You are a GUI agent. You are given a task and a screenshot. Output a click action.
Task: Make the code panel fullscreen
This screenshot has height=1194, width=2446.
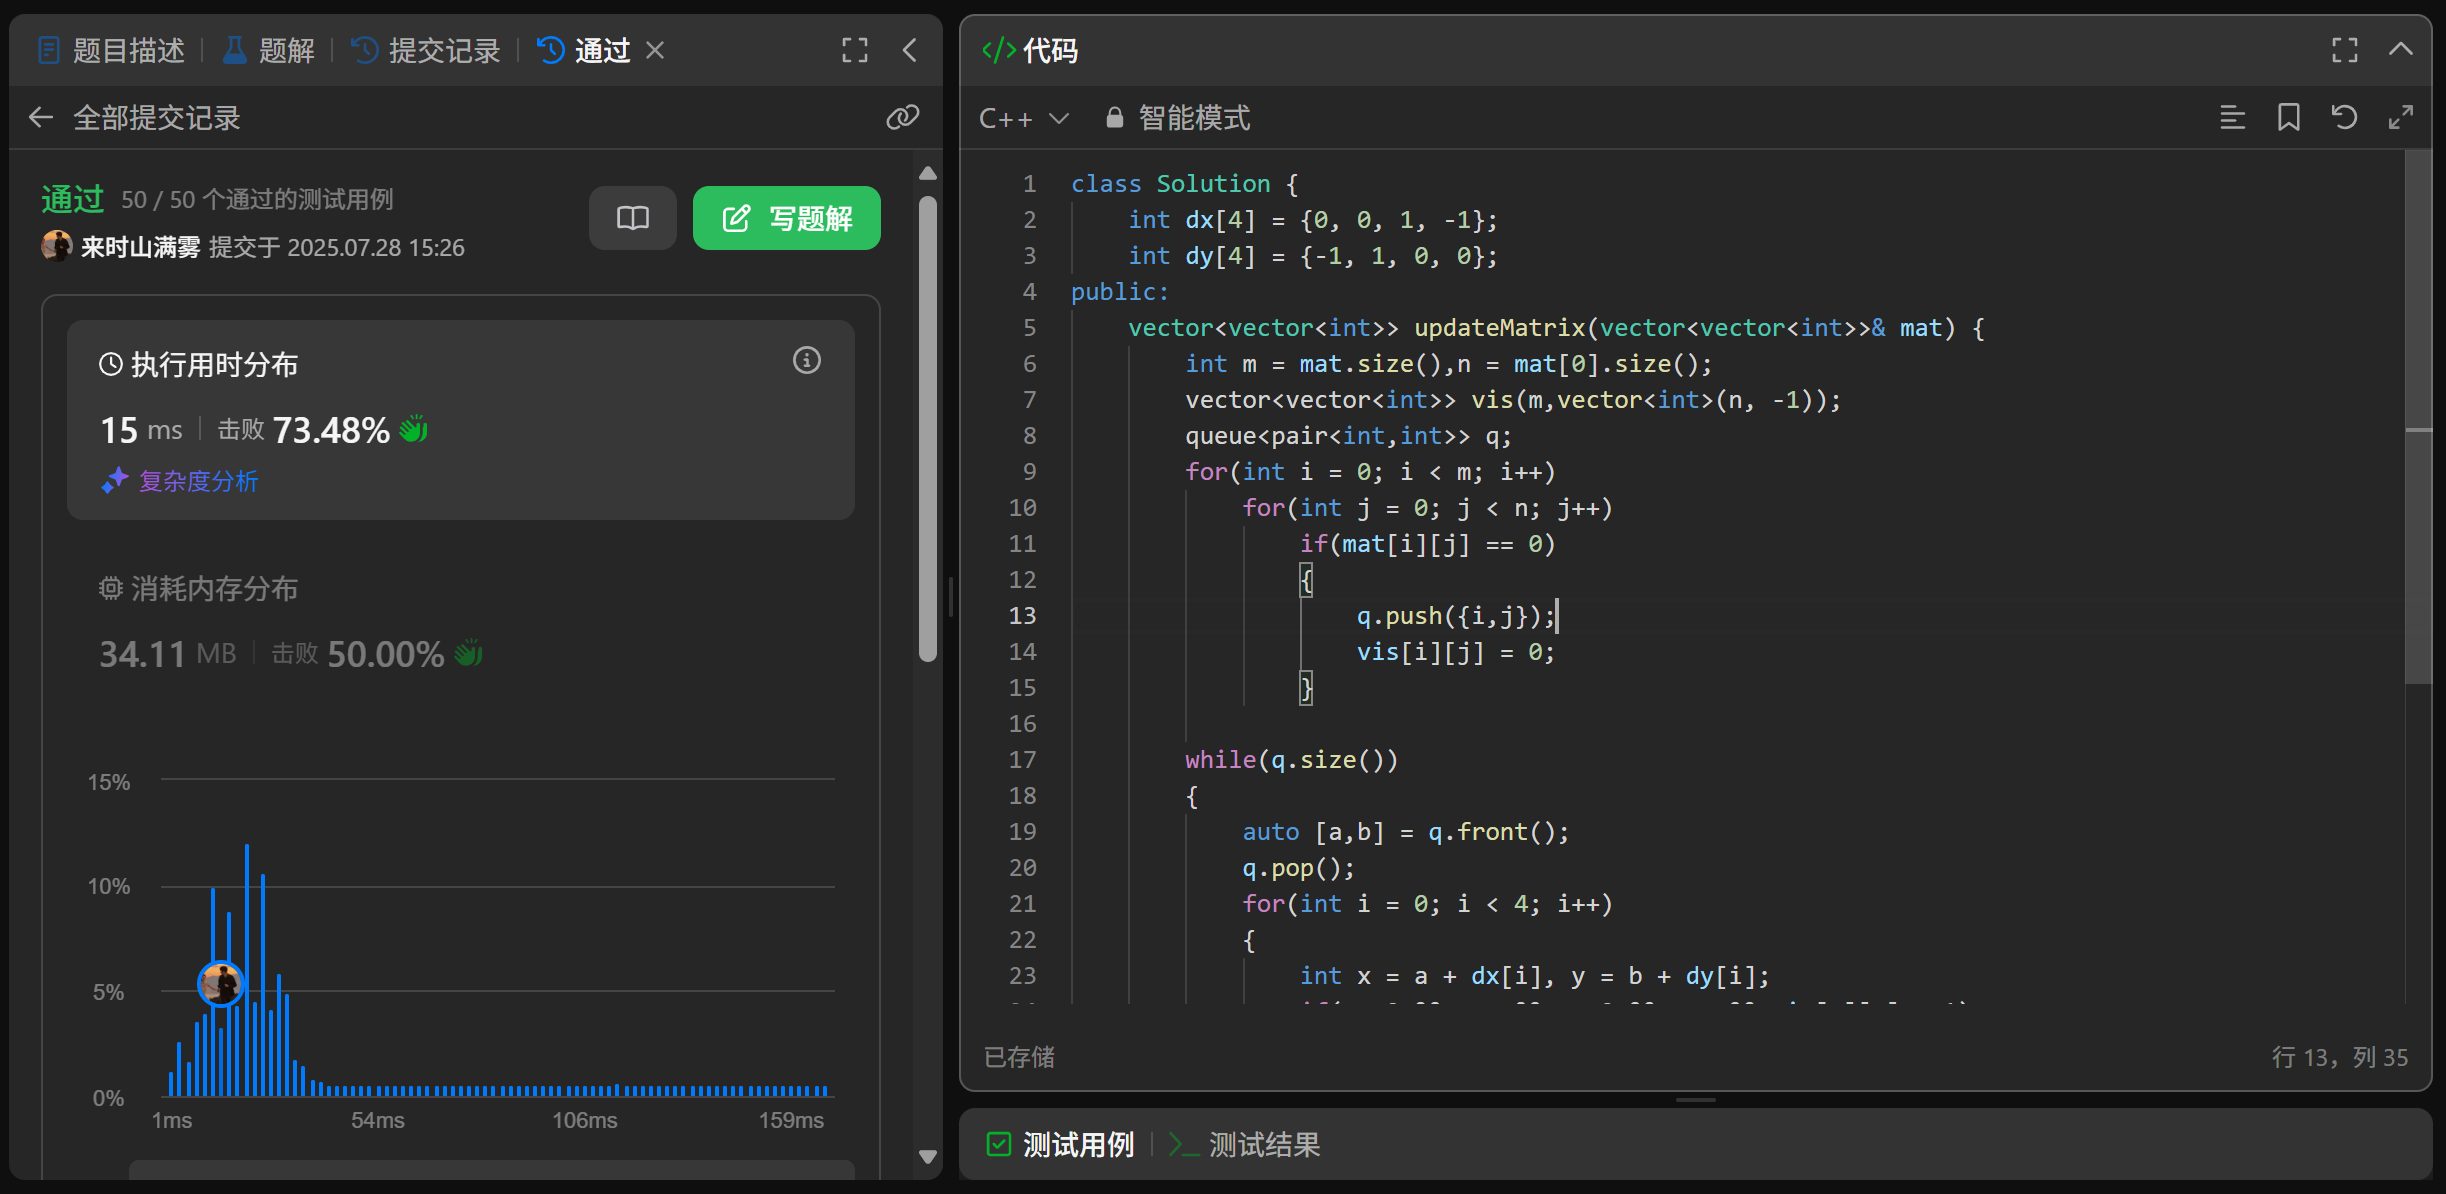tap(2345, 50)
